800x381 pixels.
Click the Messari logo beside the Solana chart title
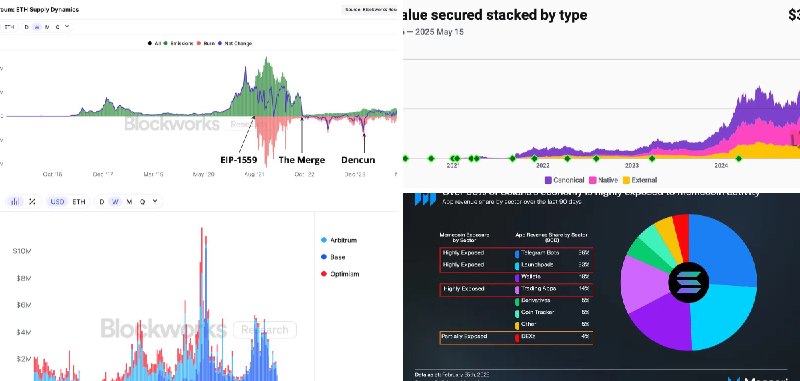coord(425,198)
